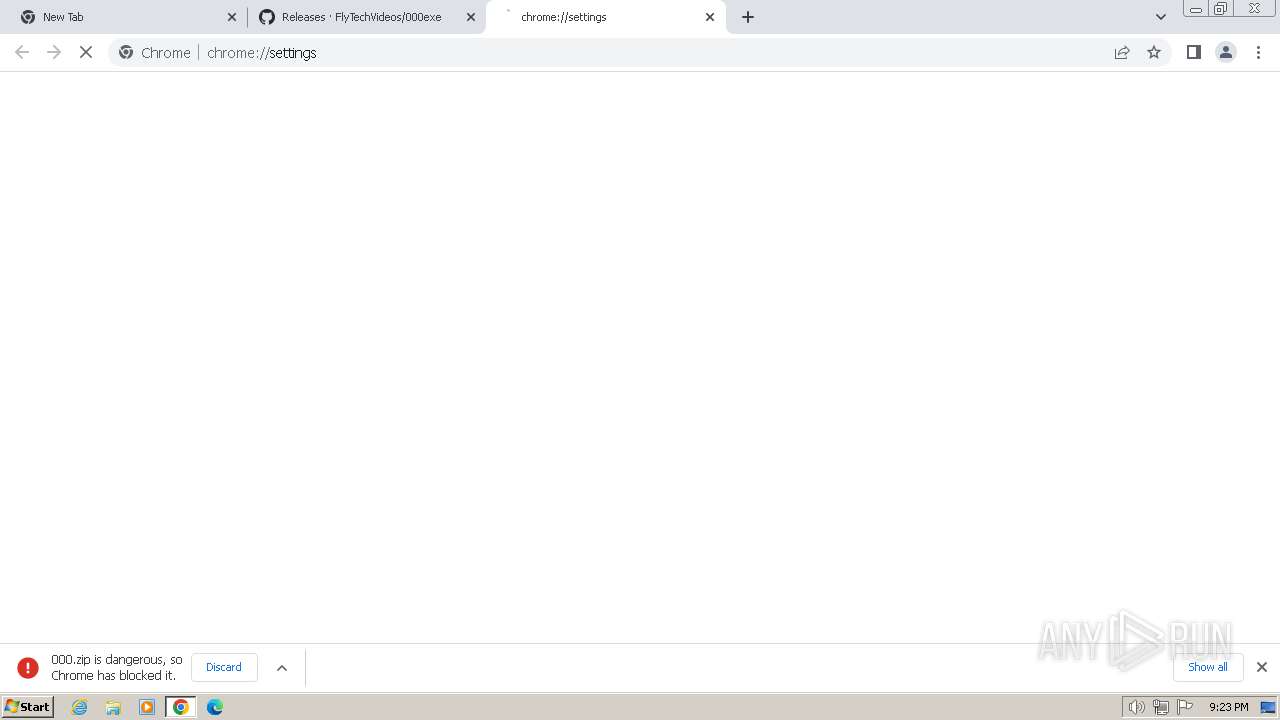Open volume control in system tray

[x=1137, y=707]
